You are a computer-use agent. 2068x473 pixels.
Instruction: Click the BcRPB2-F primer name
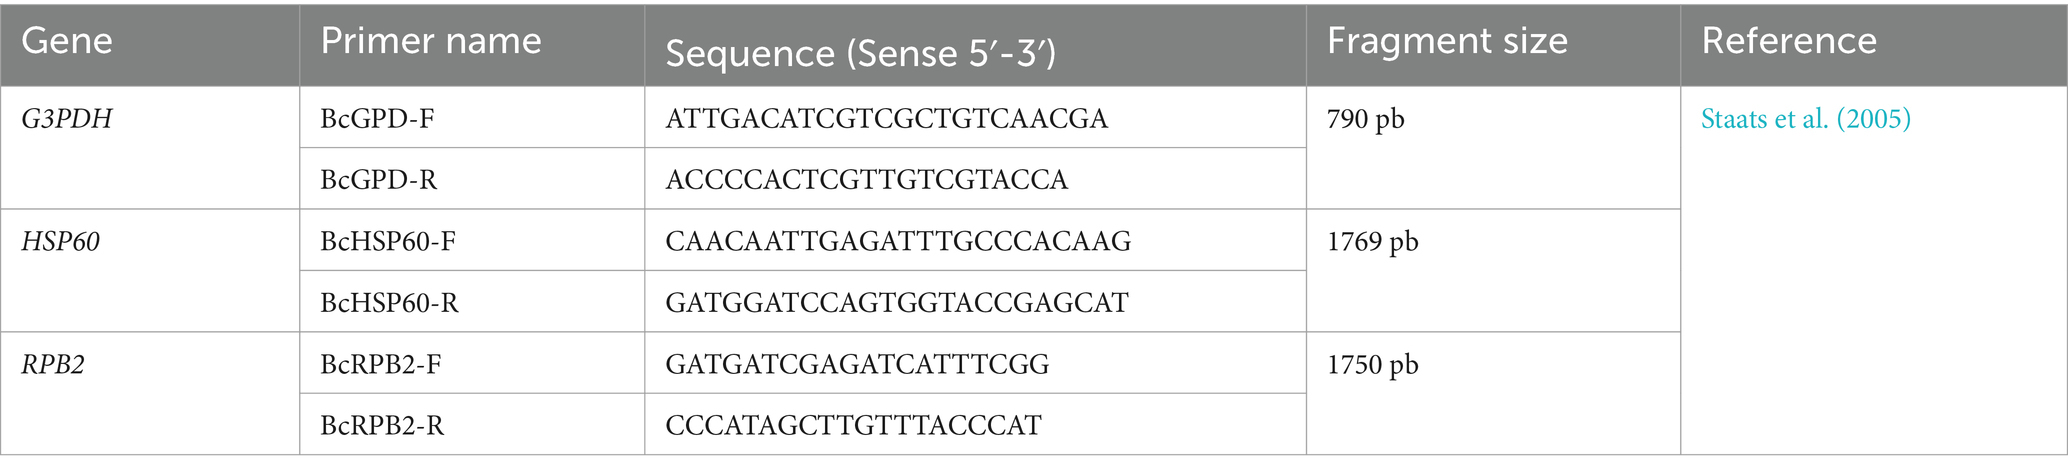coord(381,365)
